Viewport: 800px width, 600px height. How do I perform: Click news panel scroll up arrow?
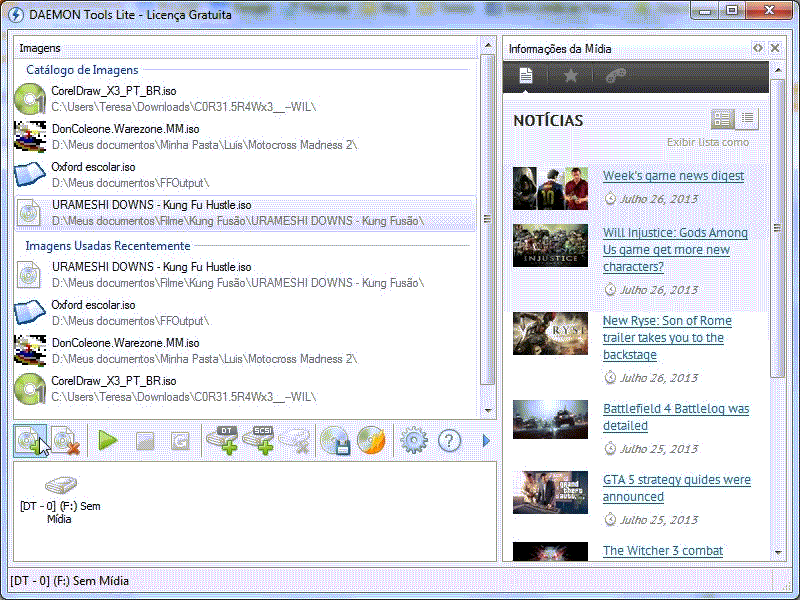pyautogui.click(x=778, y=69)
